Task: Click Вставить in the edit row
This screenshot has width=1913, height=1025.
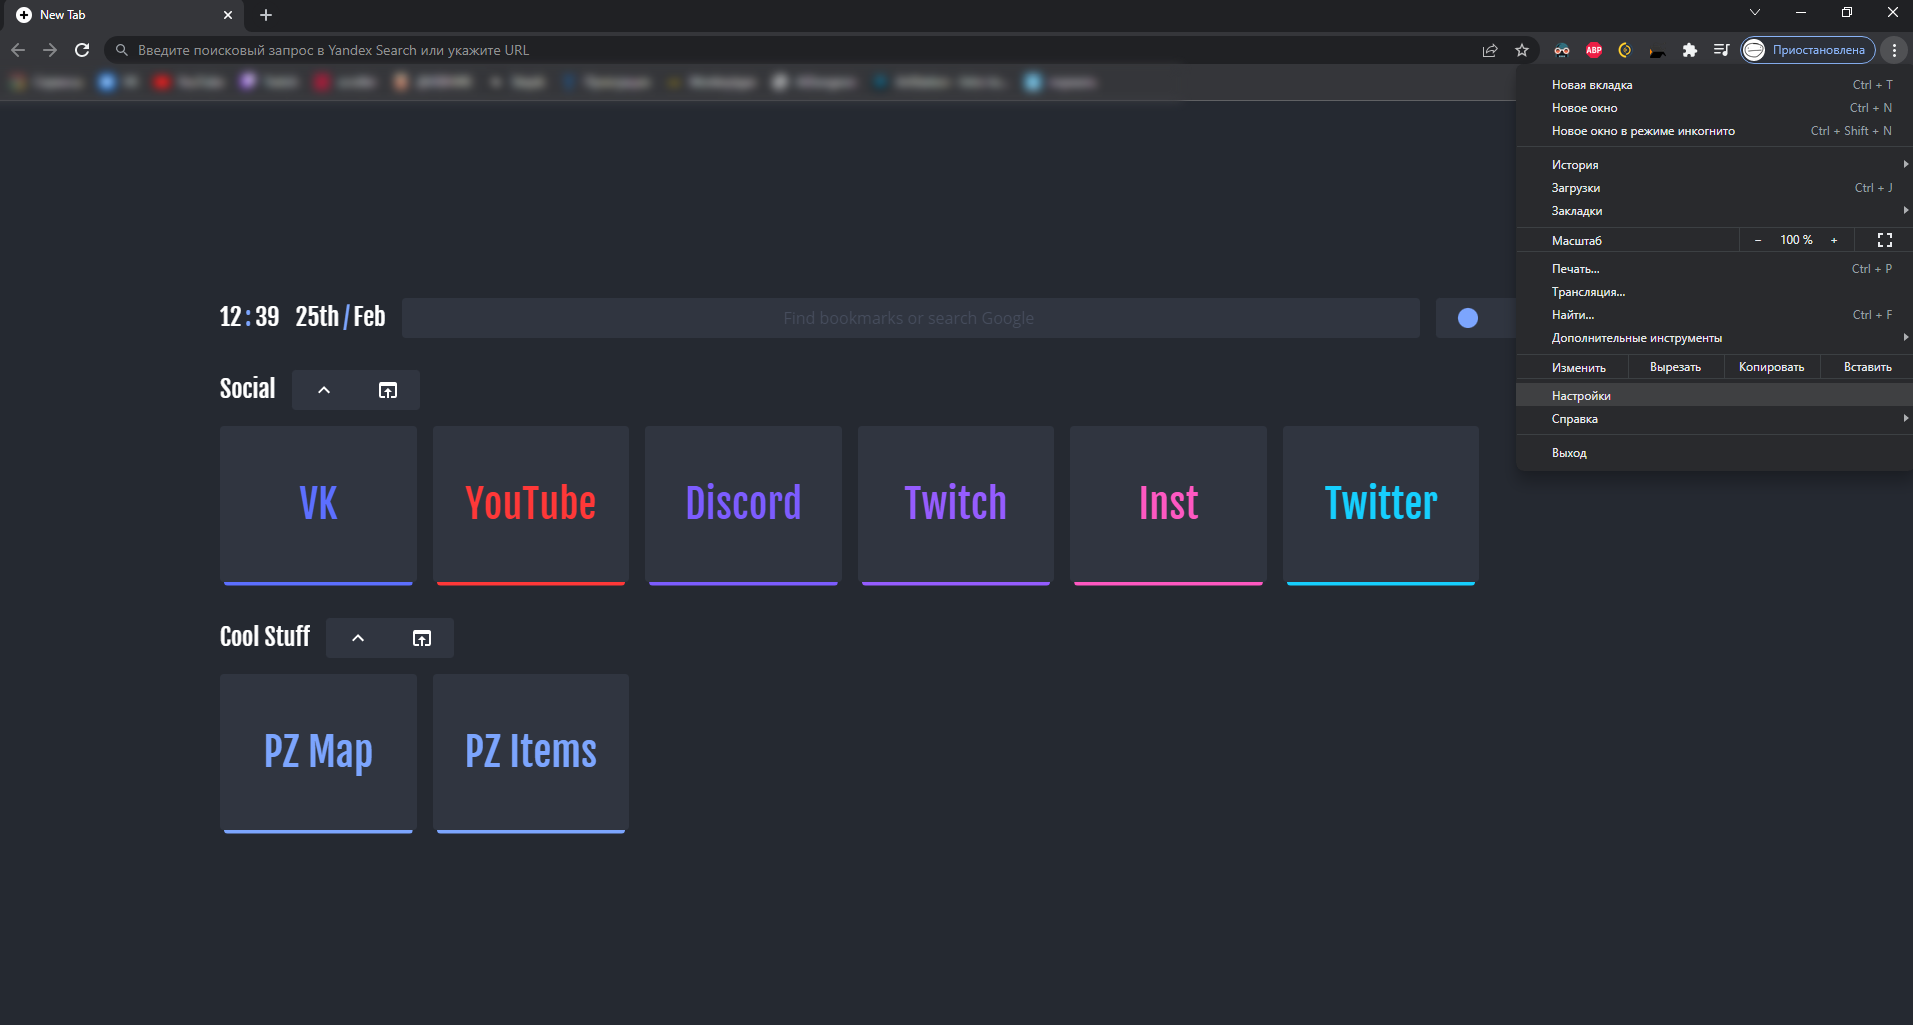Action: [1867, 367]
